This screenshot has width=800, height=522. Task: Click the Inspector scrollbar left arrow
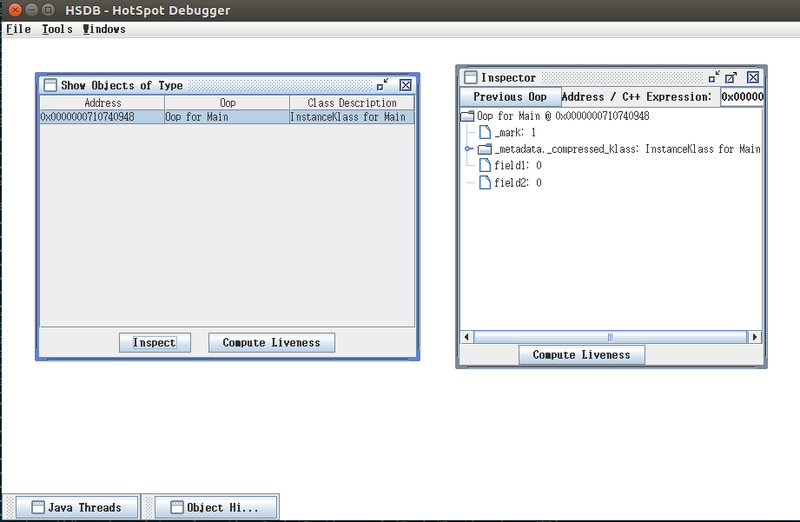(x=466, y=337)
